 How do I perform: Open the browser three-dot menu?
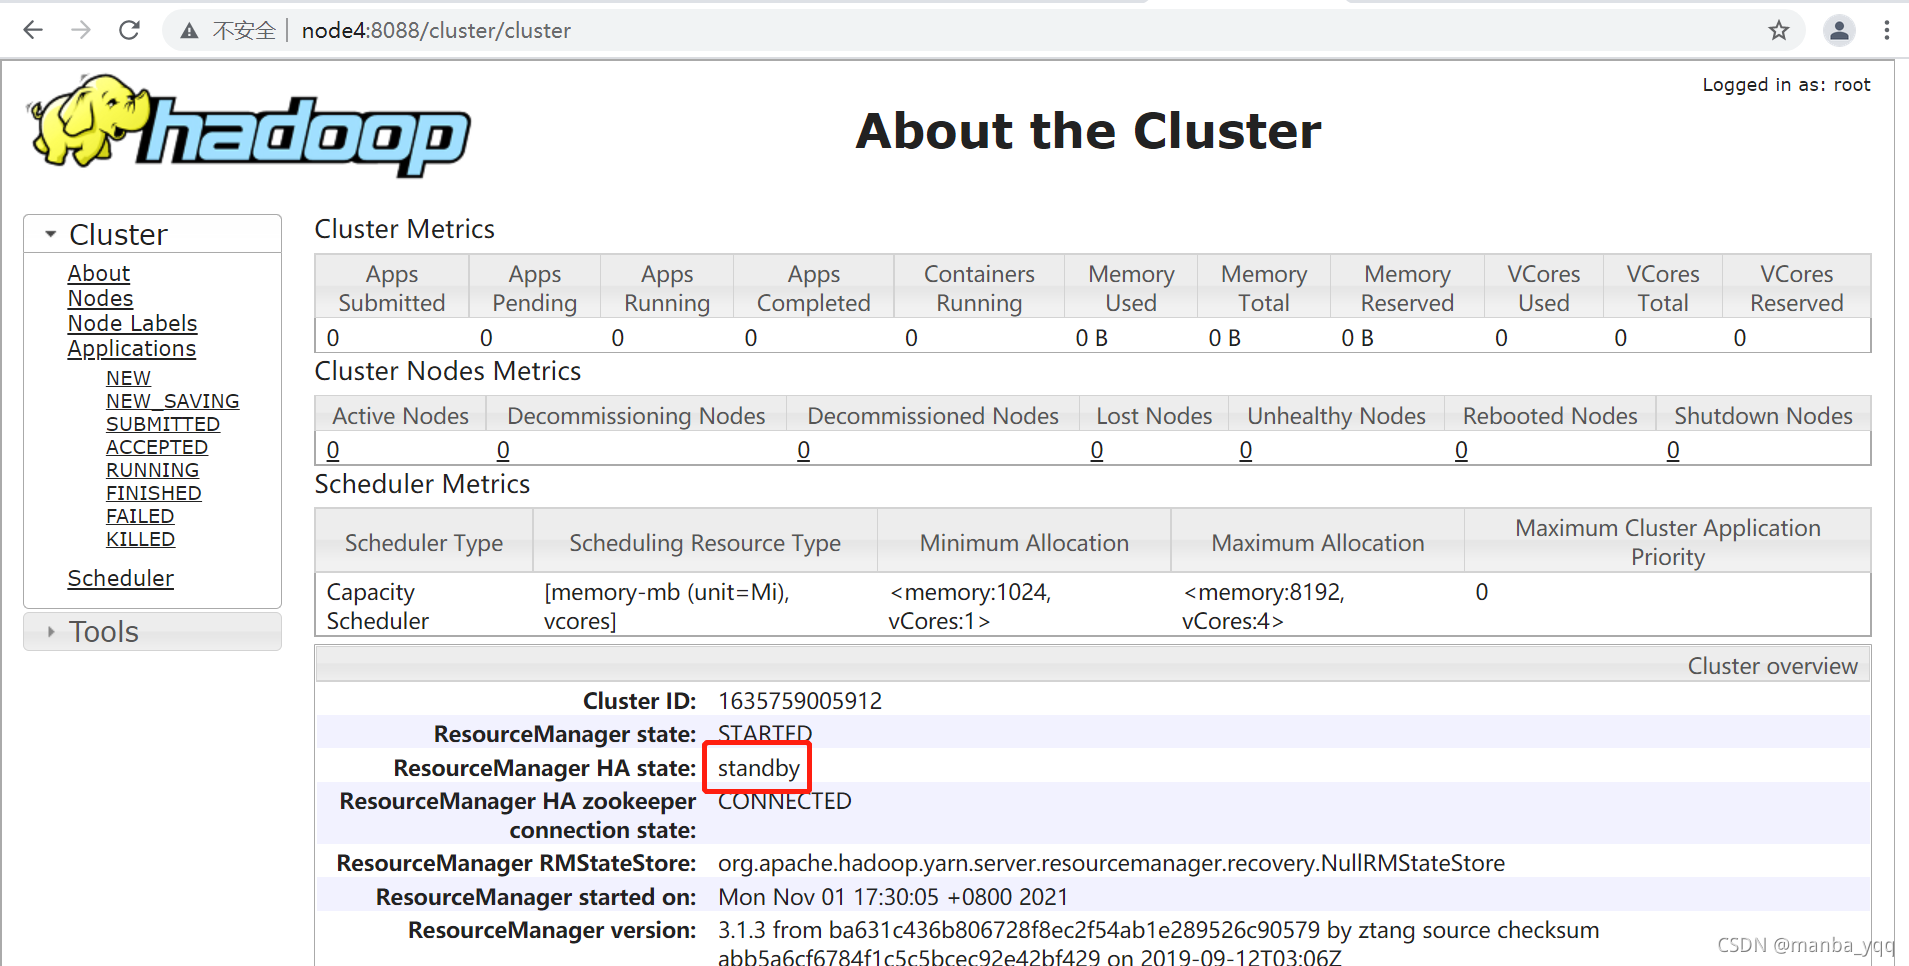[1886, 30]
